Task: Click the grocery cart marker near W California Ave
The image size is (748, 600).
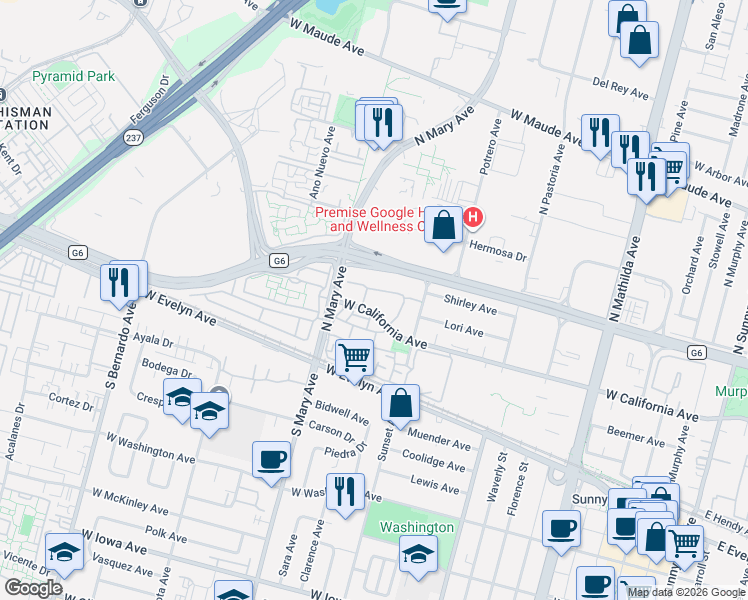Action: [x=354, y=359]
